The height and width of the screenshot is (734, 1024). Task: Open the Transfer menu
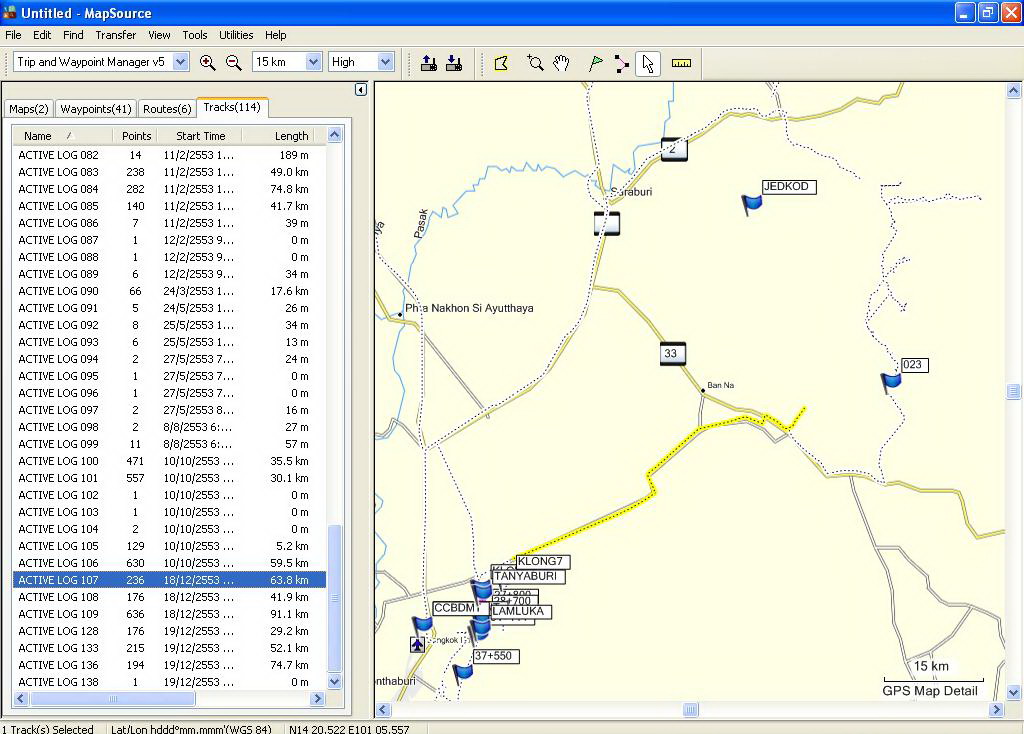click(116, 35)
